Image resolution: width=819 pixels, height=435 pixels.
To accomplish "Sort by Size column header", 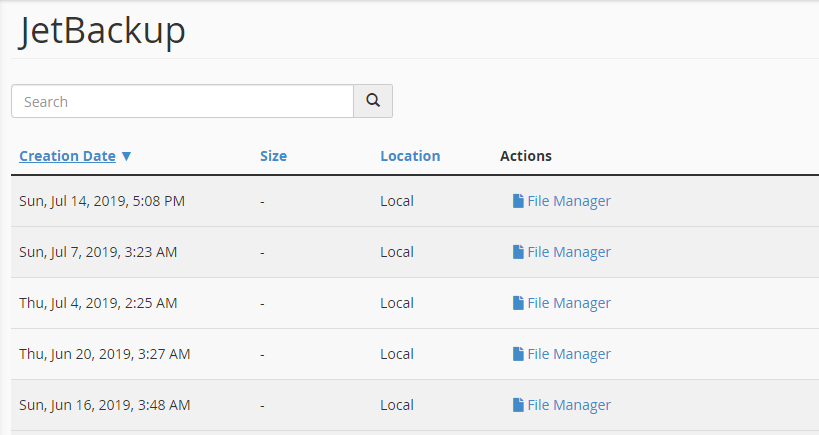I will coord(273,156).
